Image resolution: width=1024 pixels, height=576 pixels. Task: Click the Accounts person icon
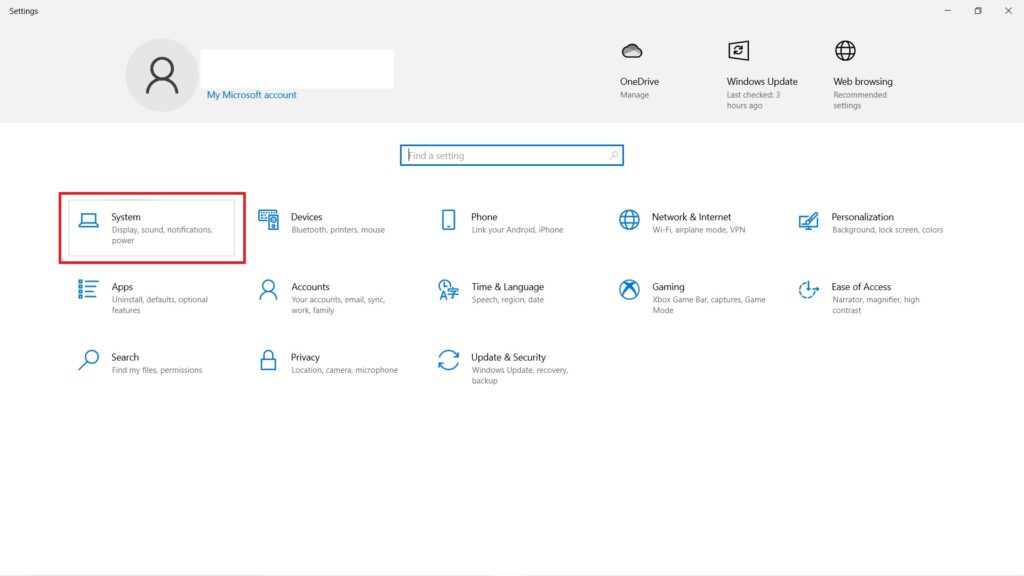click(268, 289)
